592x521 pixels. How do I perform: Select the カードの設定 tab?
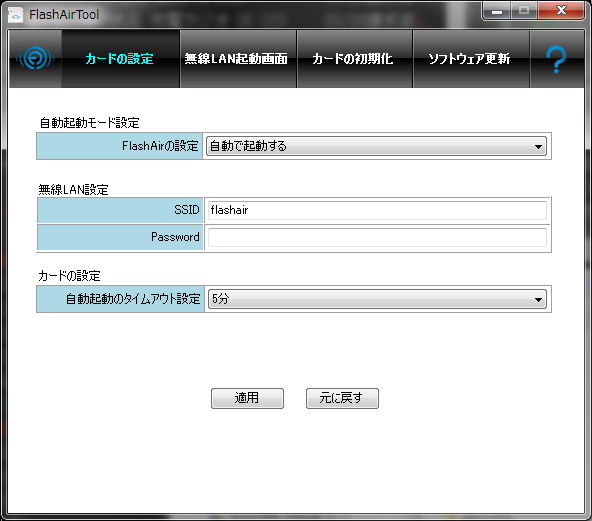coord(120,59)
